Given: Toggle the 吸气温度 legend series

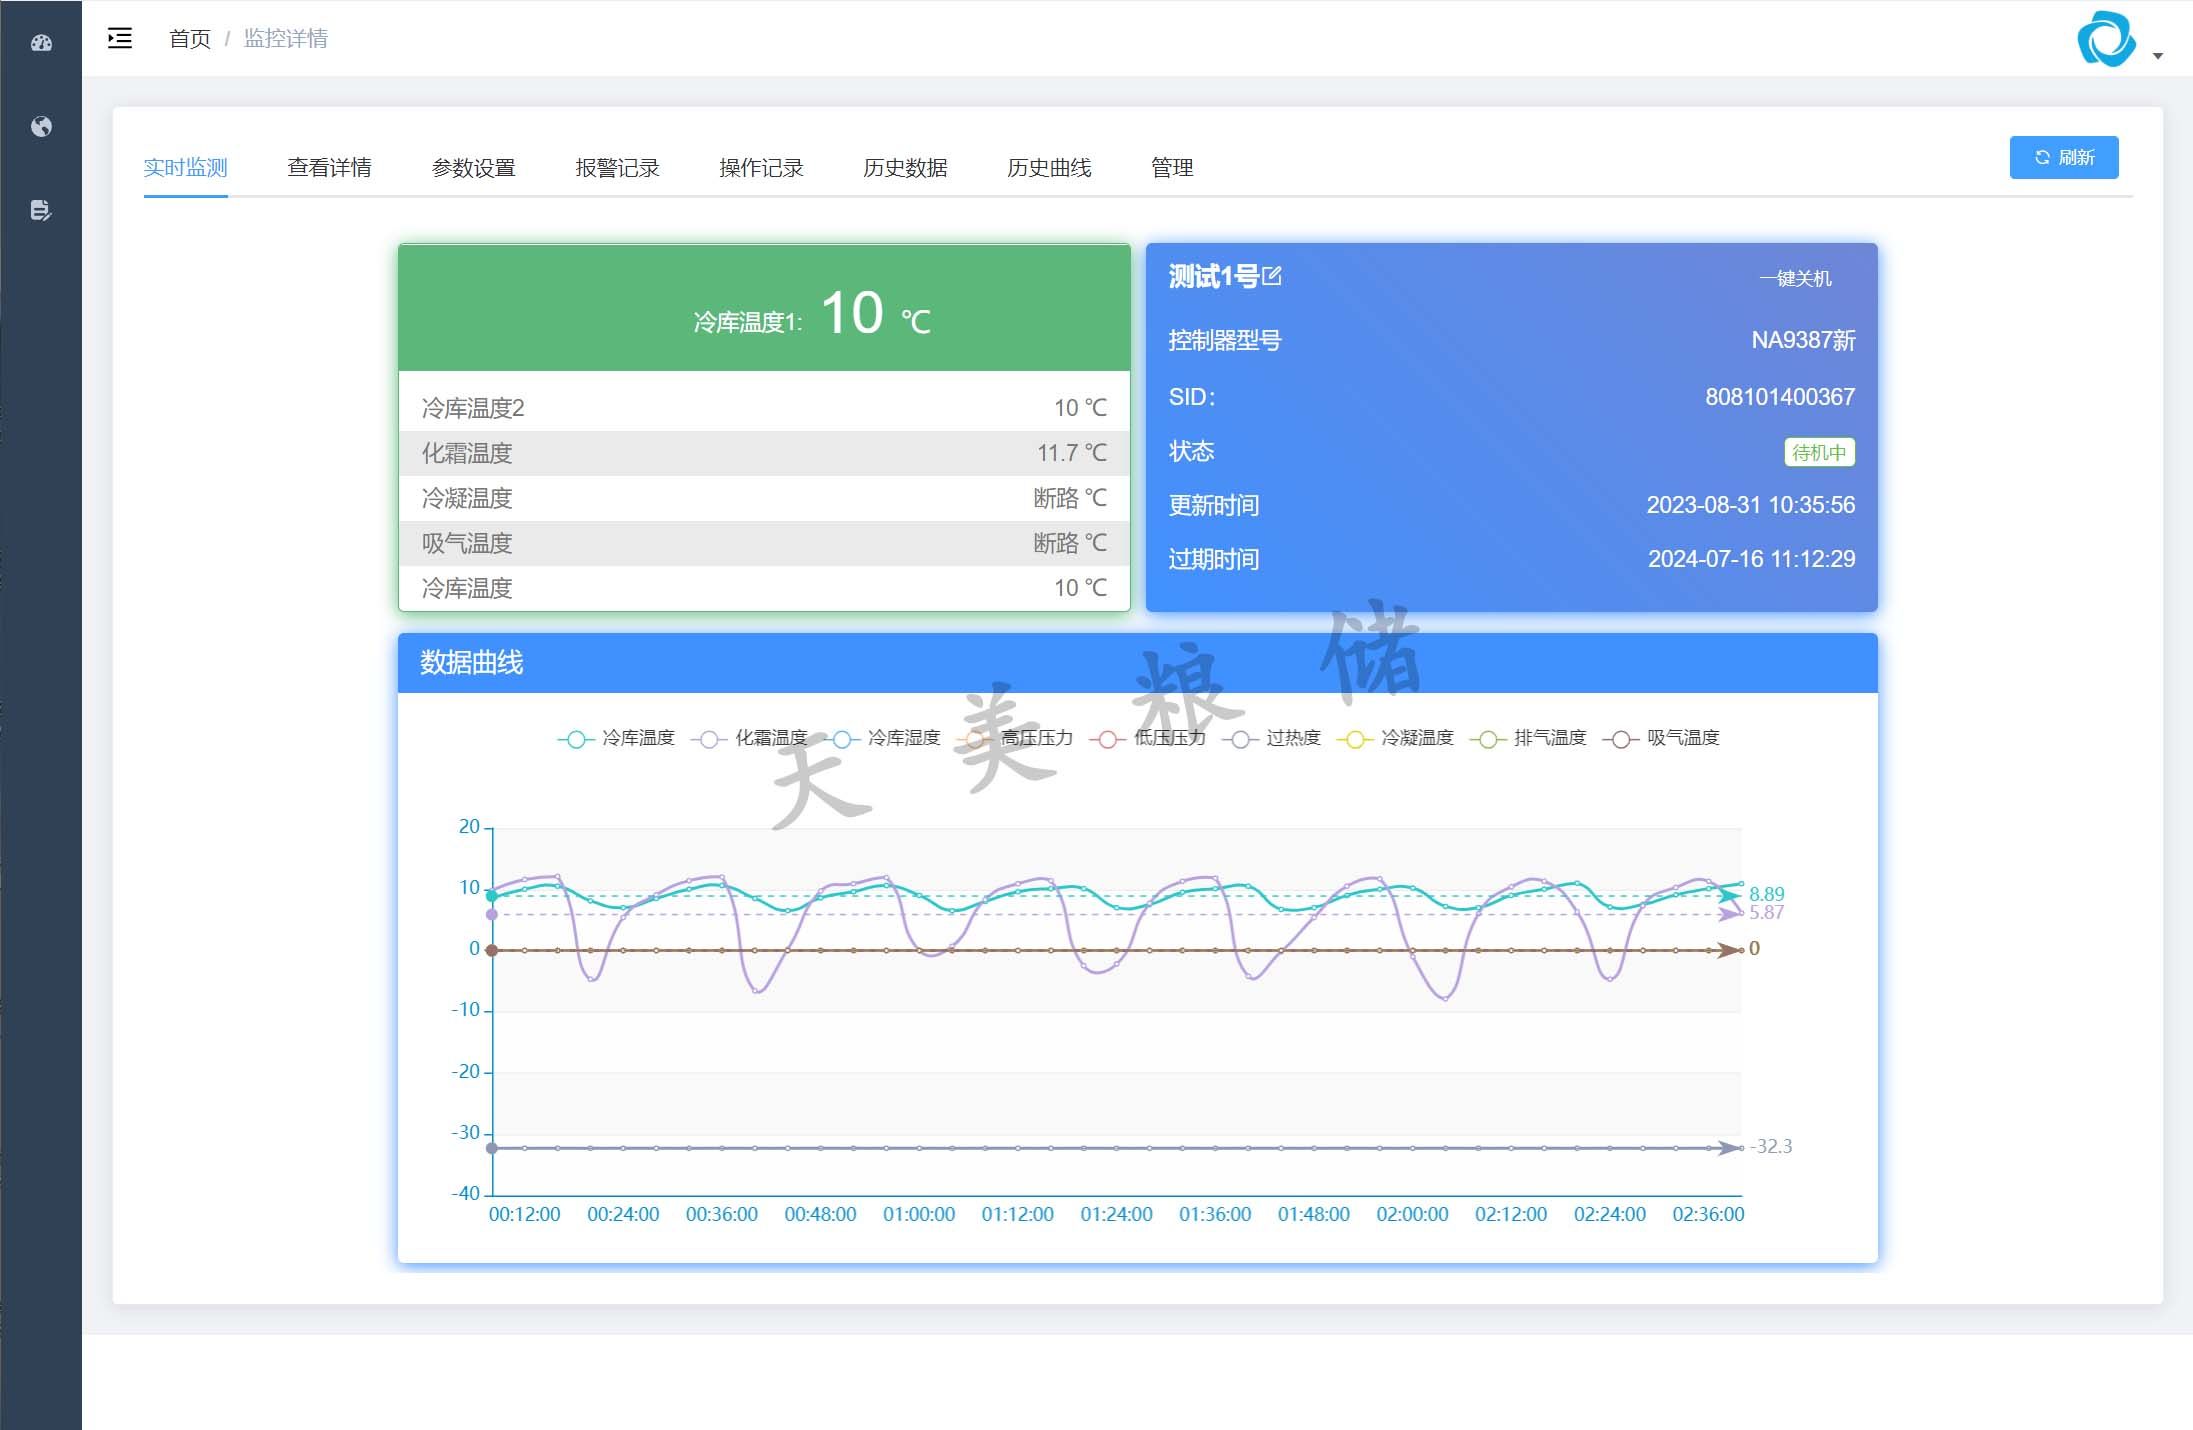Looking at the screenshot, I should pos(1661,738).
